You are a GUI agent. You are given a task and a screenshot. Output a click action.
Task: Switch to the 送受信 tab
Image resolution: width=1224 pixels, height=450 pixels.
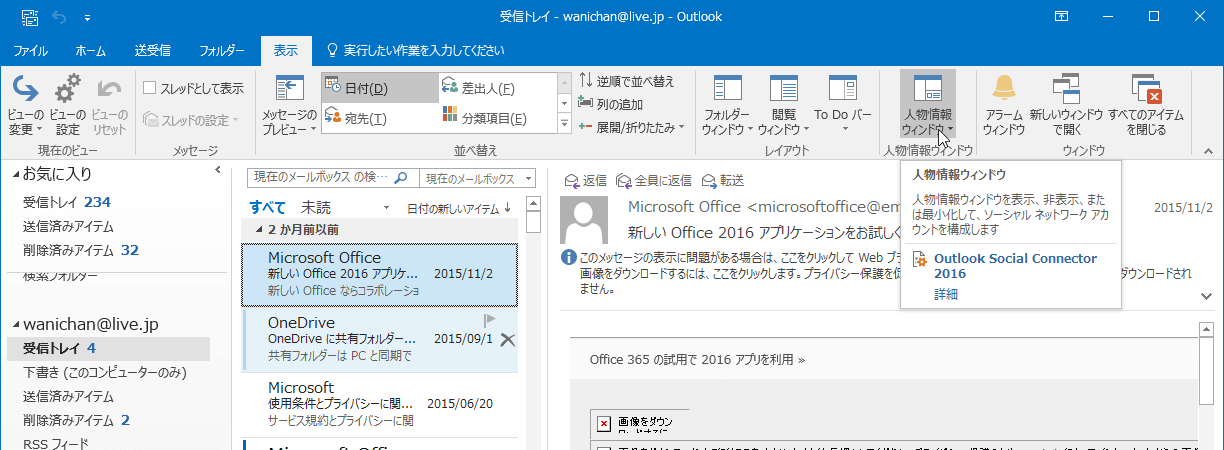point(153,50)
